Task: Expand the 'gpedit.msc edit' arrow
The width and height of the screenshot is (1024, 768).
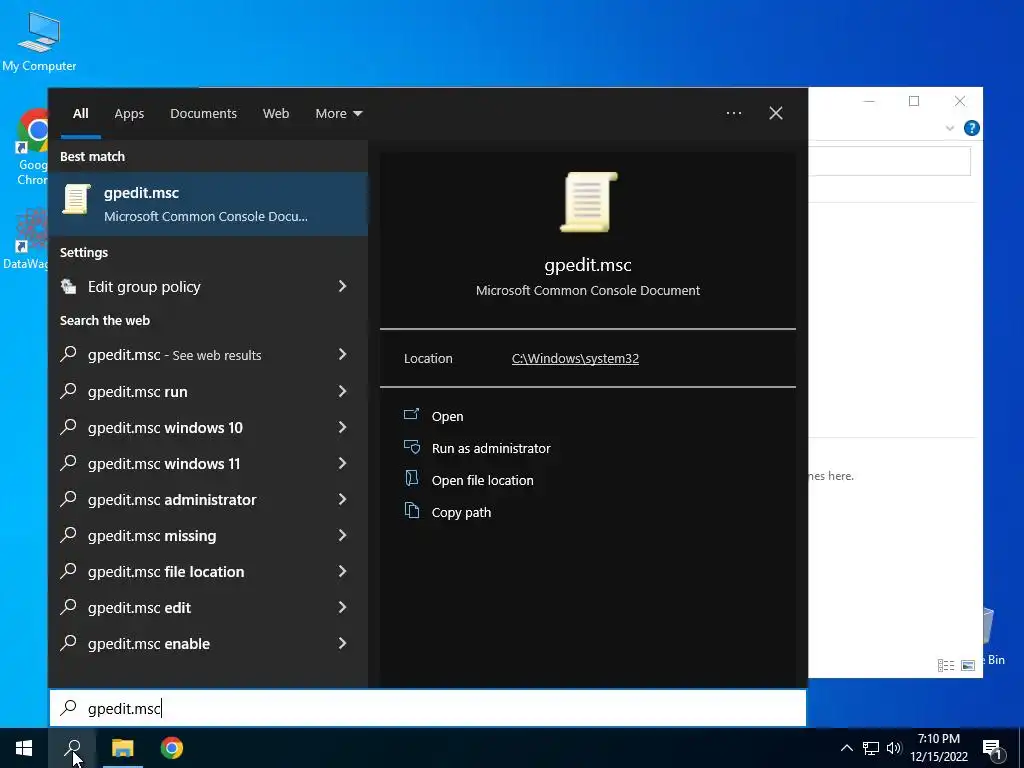Action: (343, 607)
